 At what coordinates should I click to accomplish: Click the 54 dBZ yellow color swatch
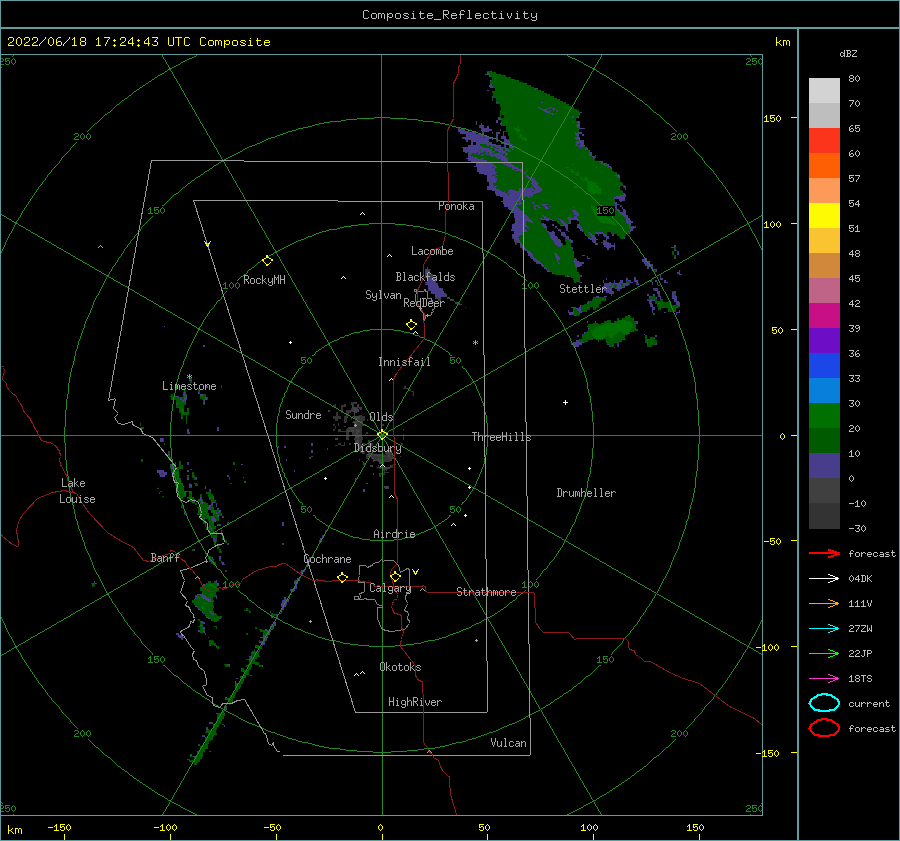click(x=824, y=215)
